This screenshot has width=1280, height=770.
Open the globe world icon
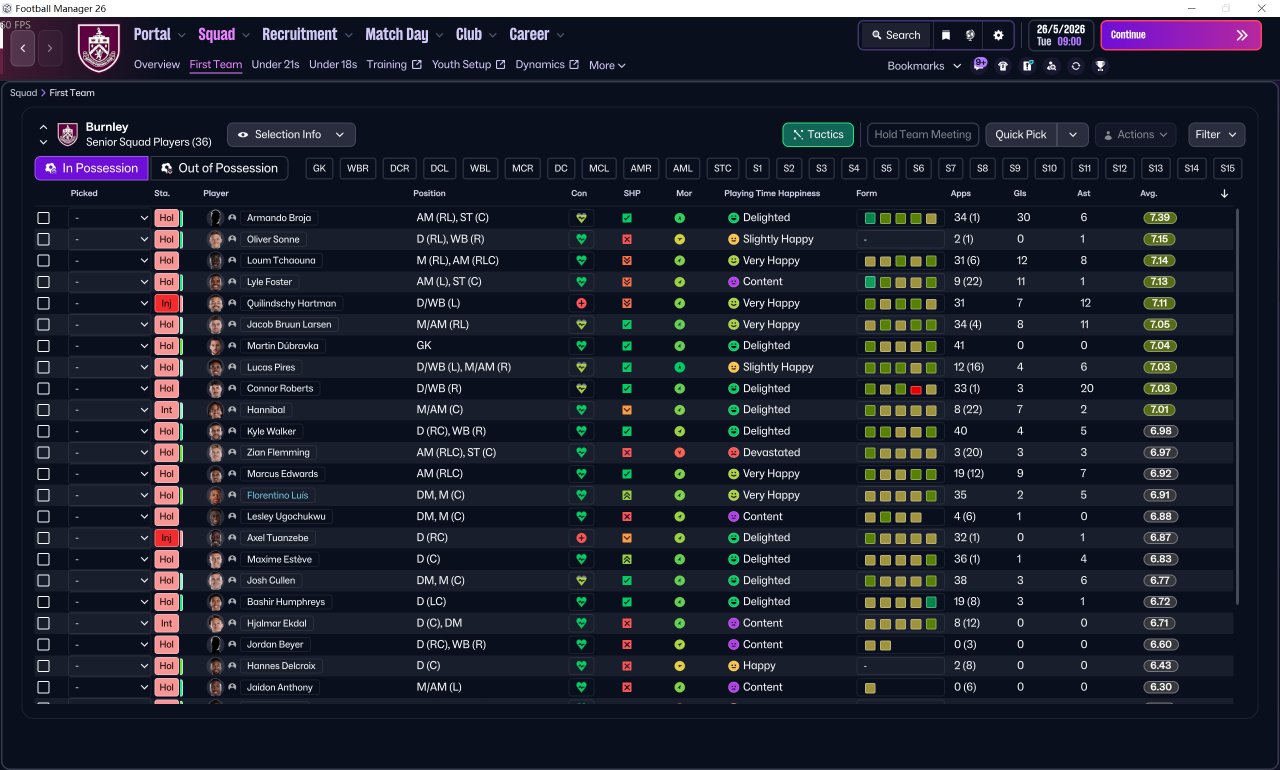click(970, 35)
